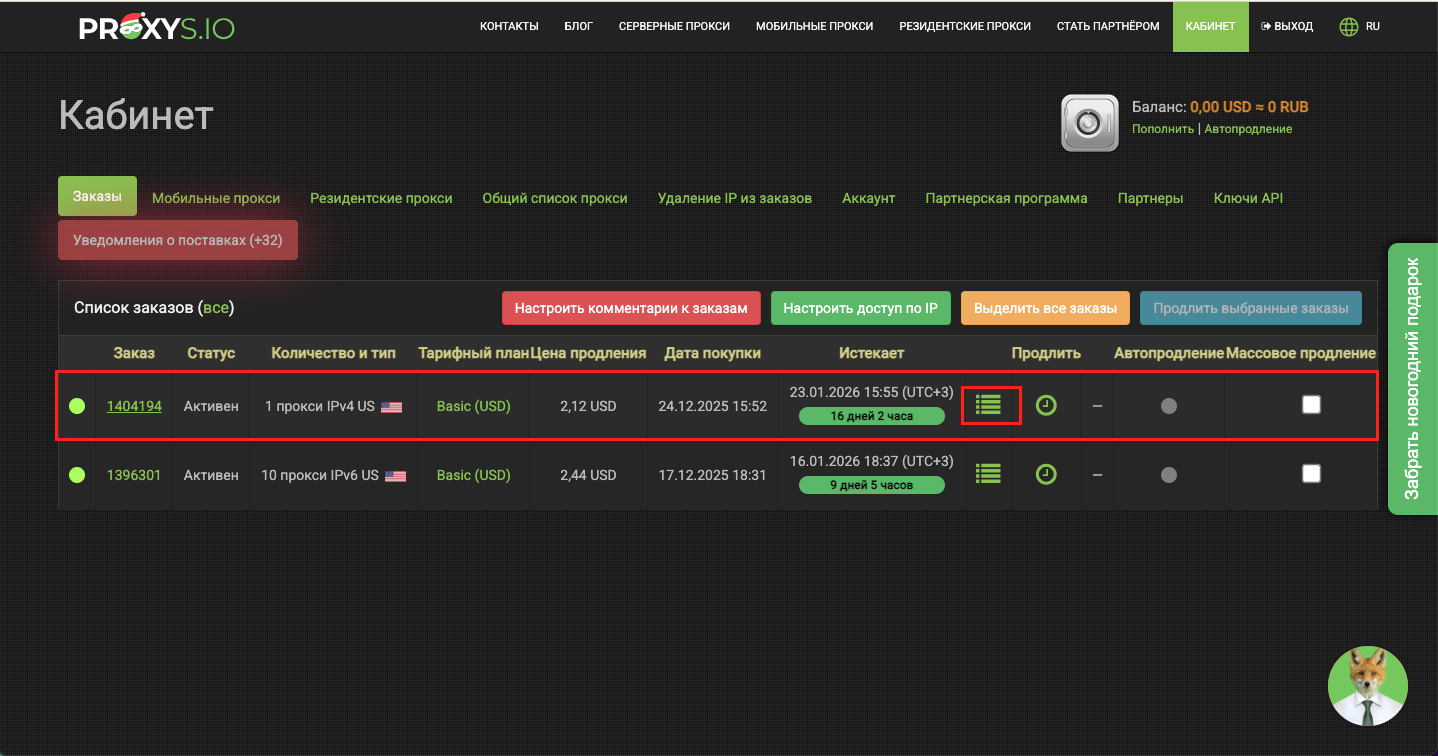
Task: Check mass renewal box for order 1396301
Action: 1311,473
